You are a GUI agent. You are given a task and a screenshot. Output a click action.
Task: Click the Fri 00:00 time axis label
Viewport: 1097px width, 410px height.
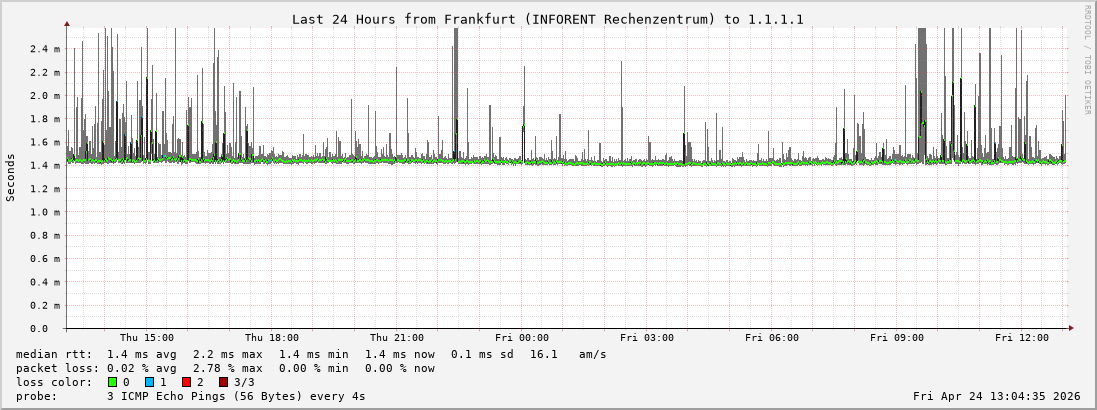coord(521,338)
